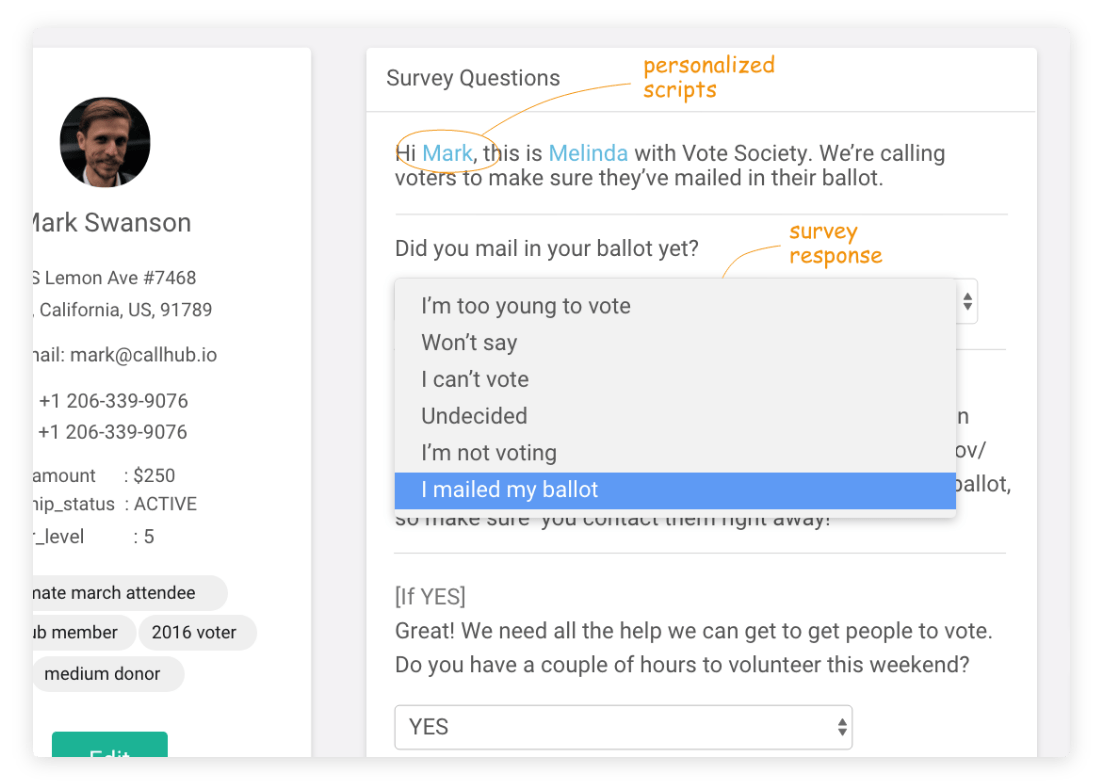Screen dimensions: 1104x784
Task: Select "I can't vote" response
Action: 675,379
